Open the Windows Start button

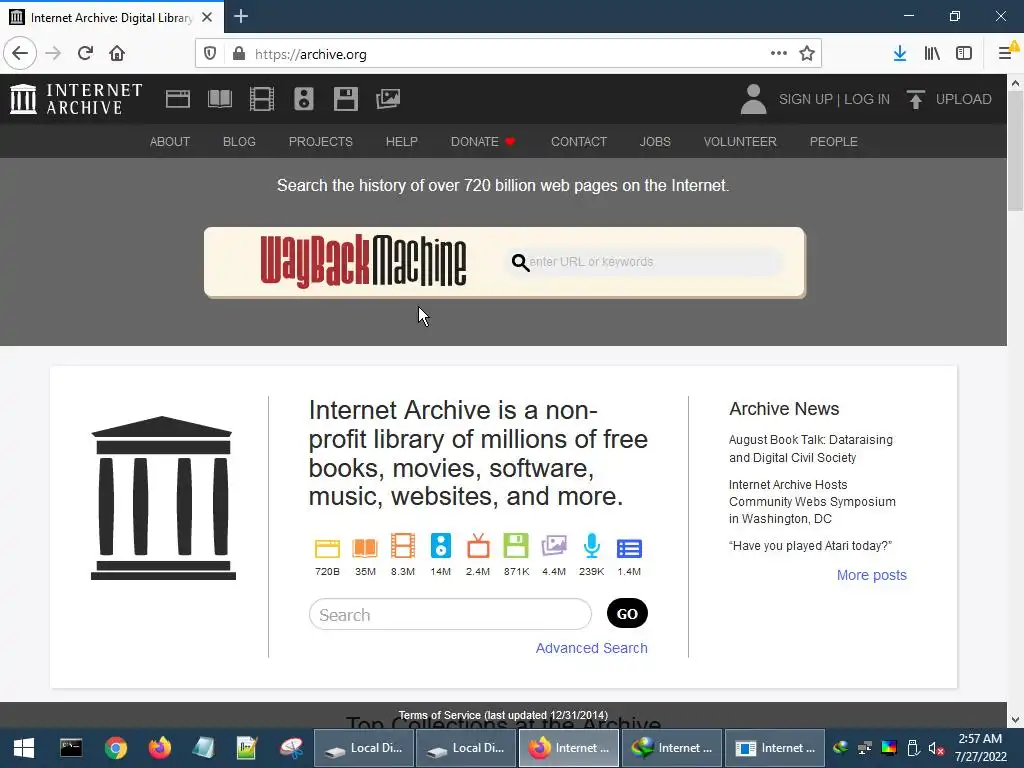24,748
